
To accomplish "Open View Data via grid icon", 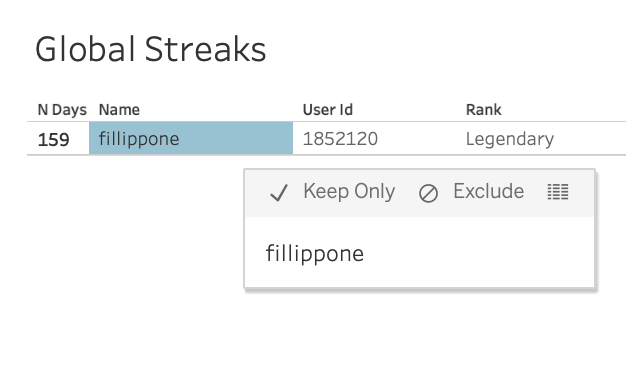I will coord(558,192).
